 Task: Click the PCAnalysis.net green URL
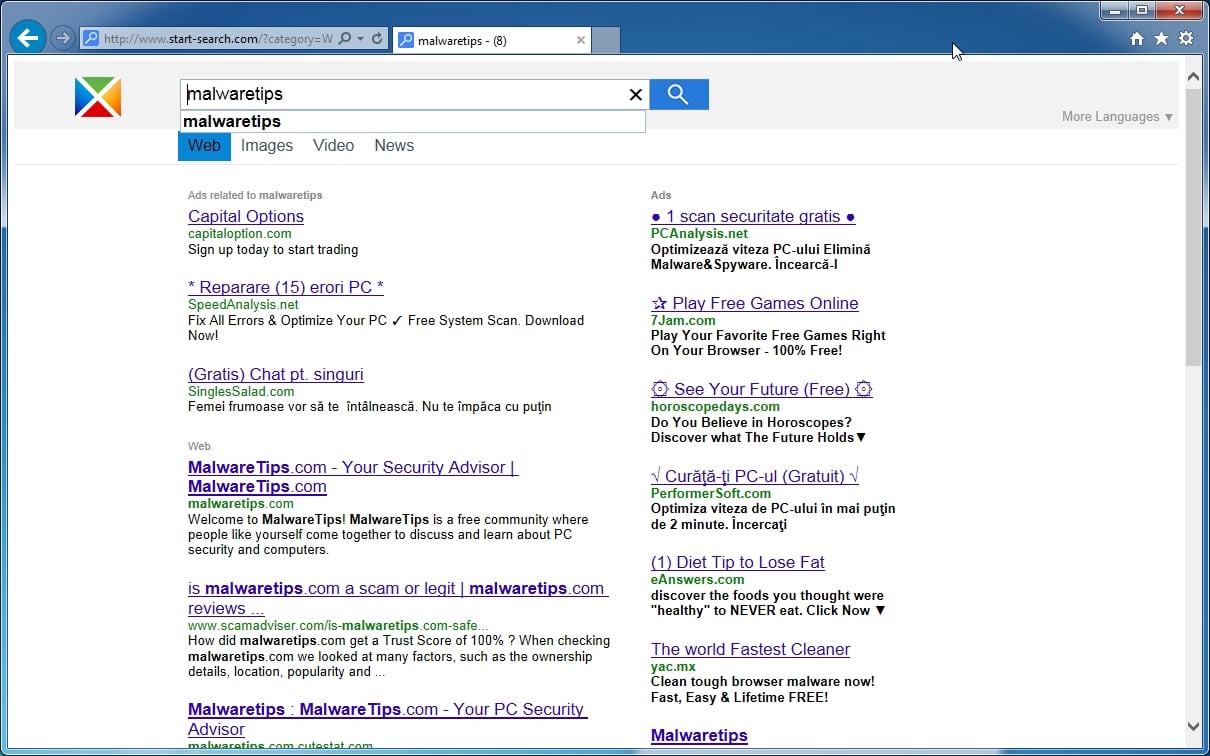pyautogui.click(x=699, y=234)
